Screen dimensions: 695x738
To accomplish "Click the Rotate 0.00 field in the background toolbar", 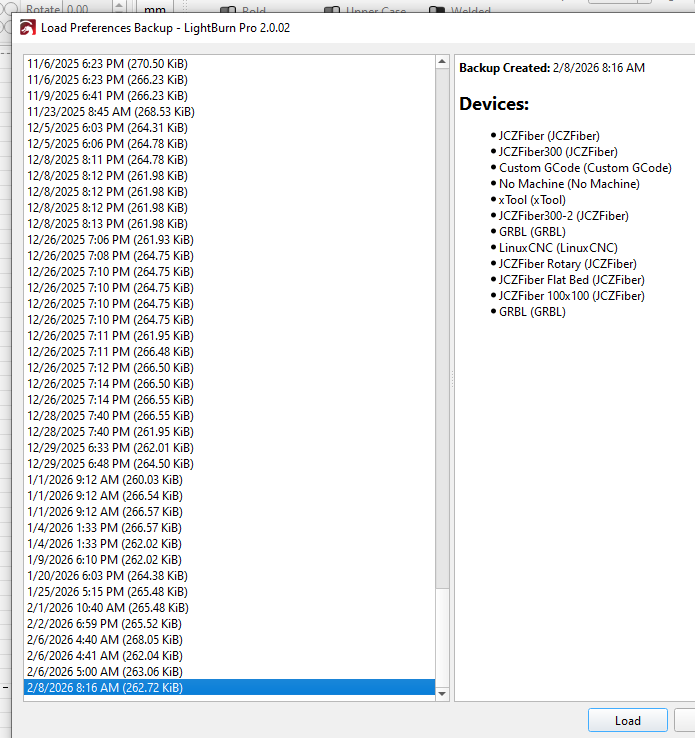I will click(89, 8).
